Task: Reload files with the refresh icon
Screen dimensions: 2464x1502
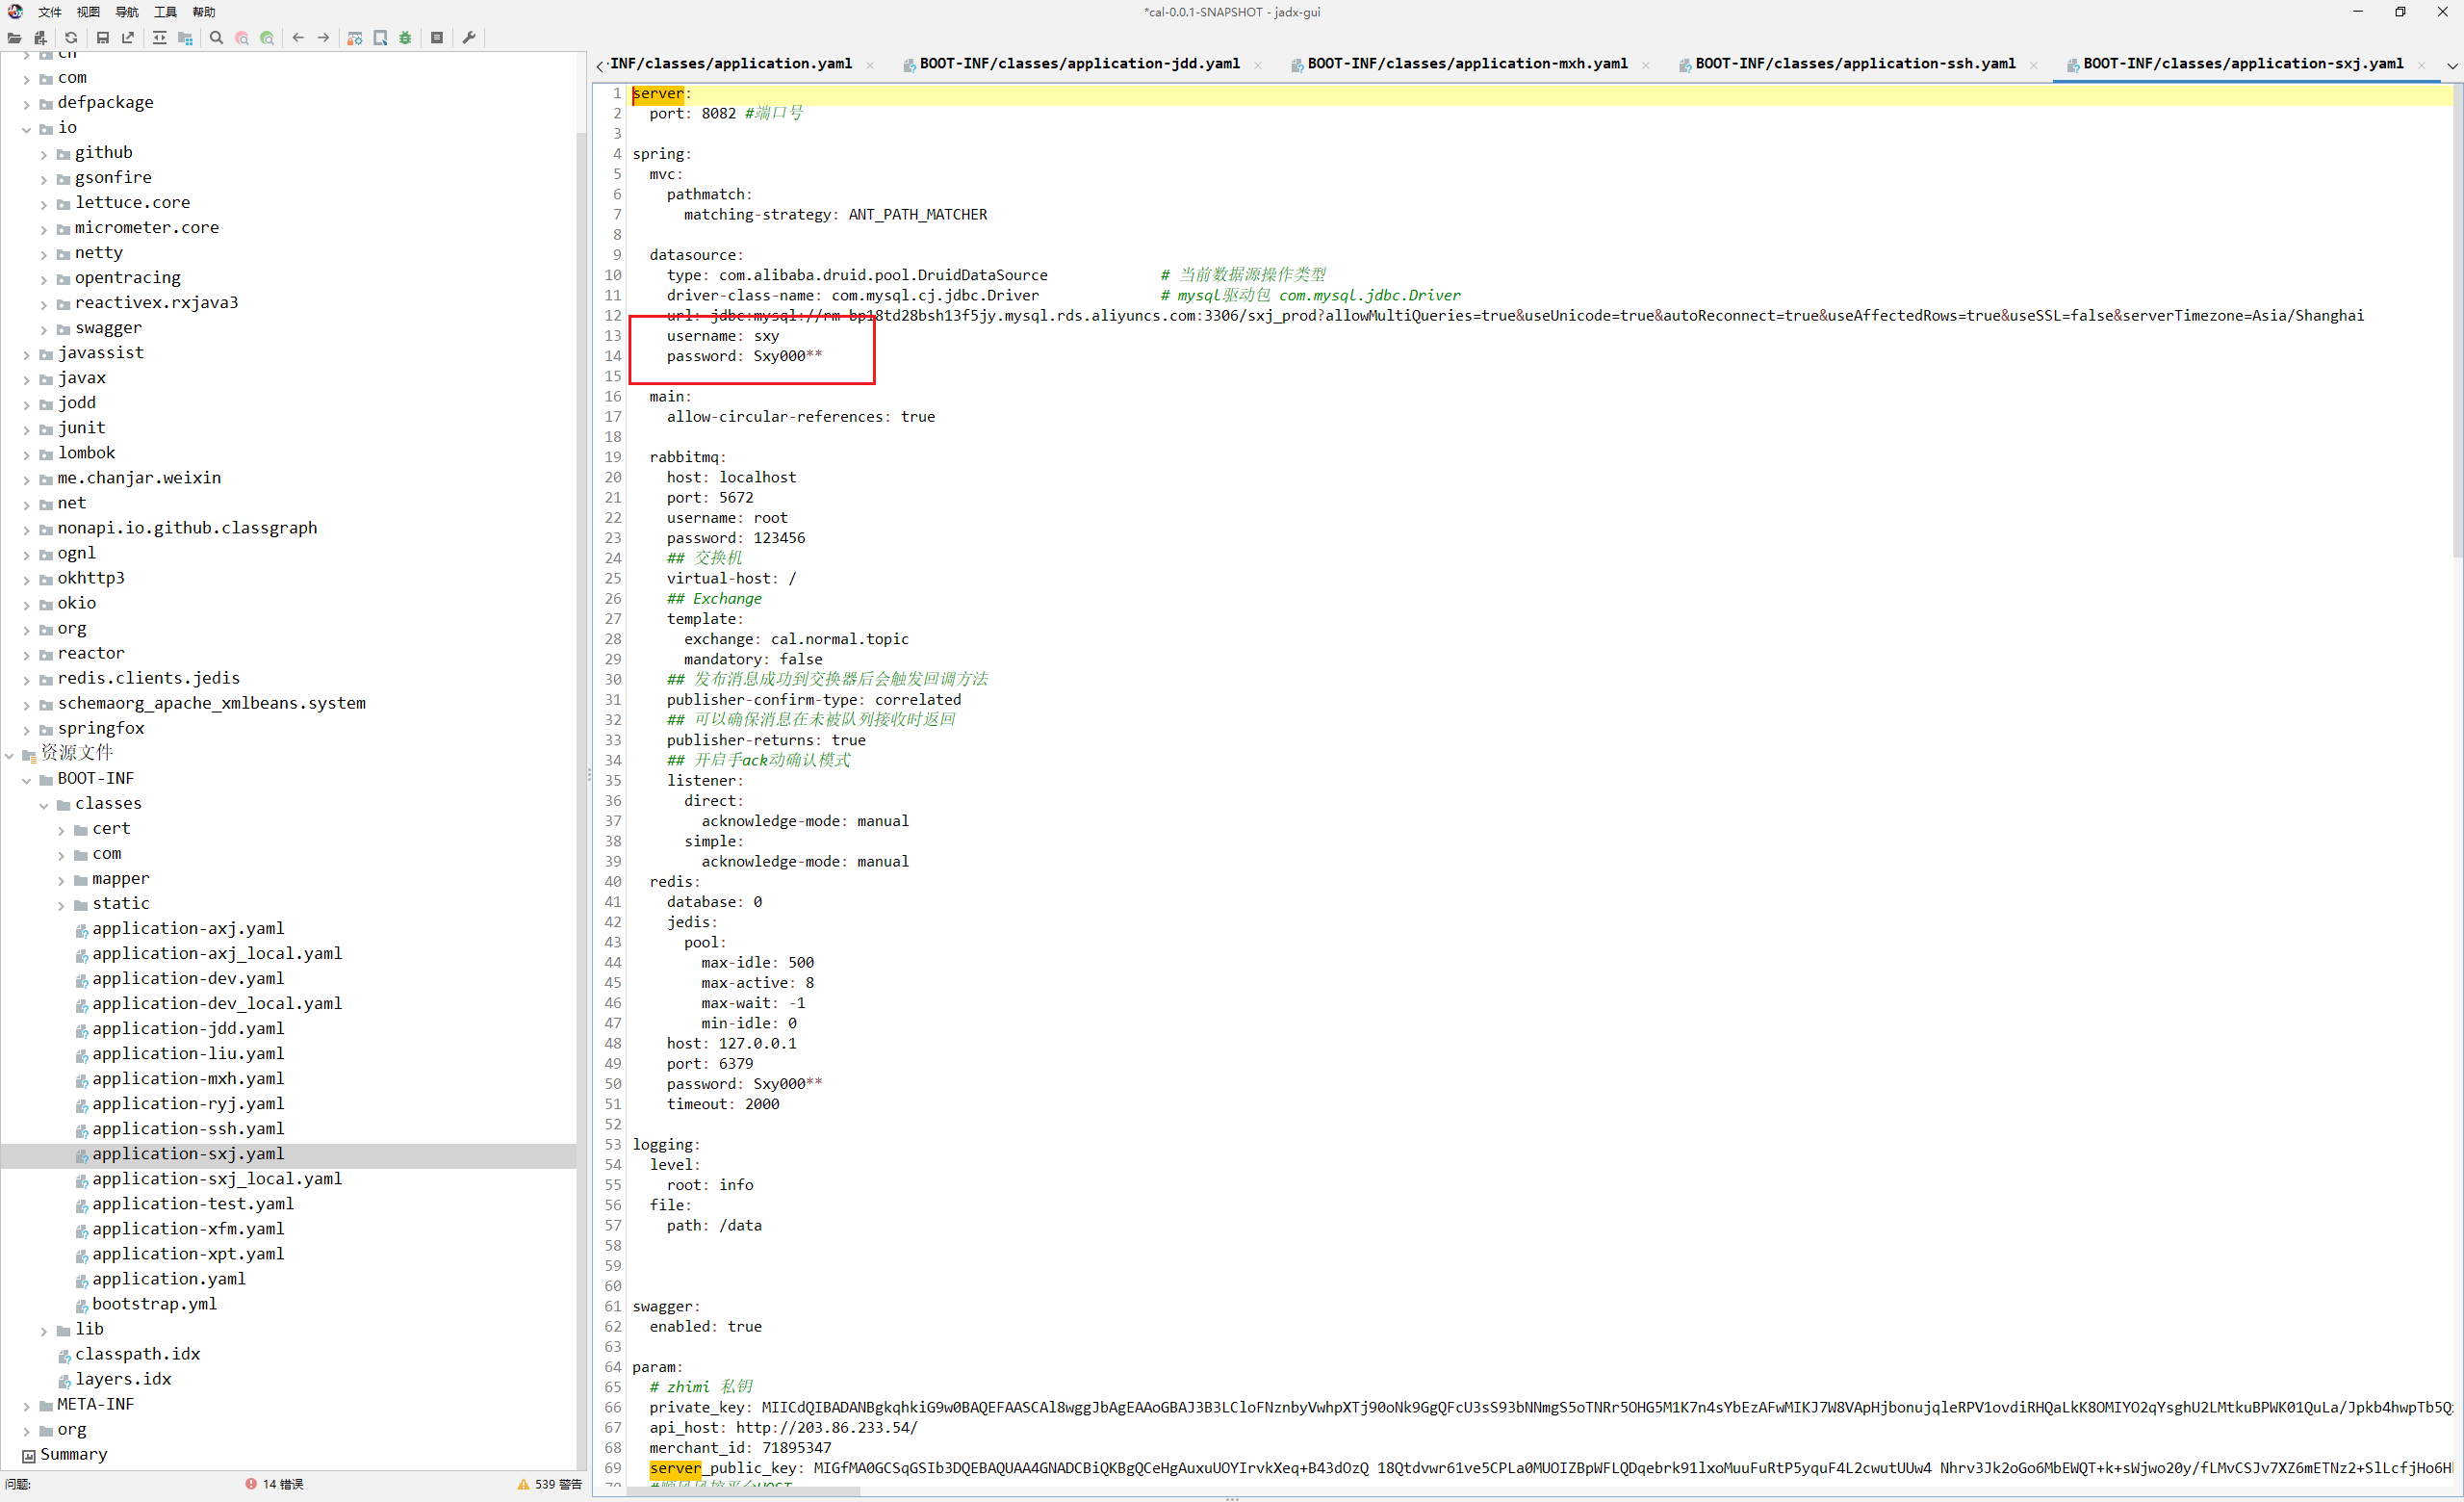Action: [71, 38]
